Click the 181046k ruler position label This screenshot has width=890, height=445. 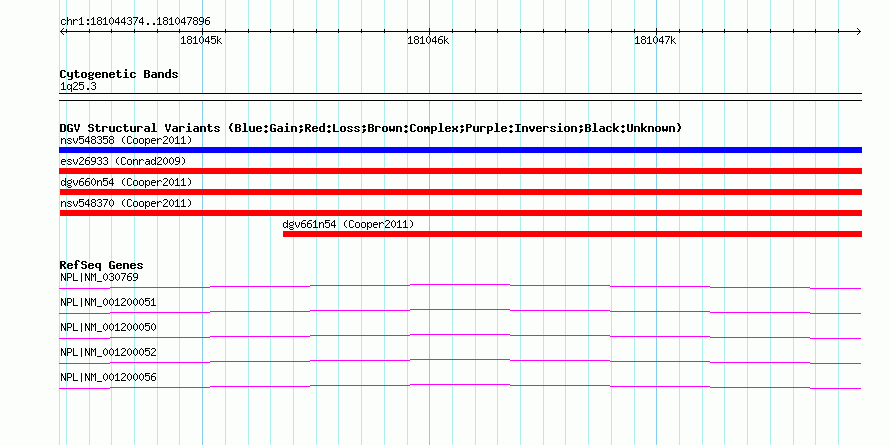click(x=429, y=41)
